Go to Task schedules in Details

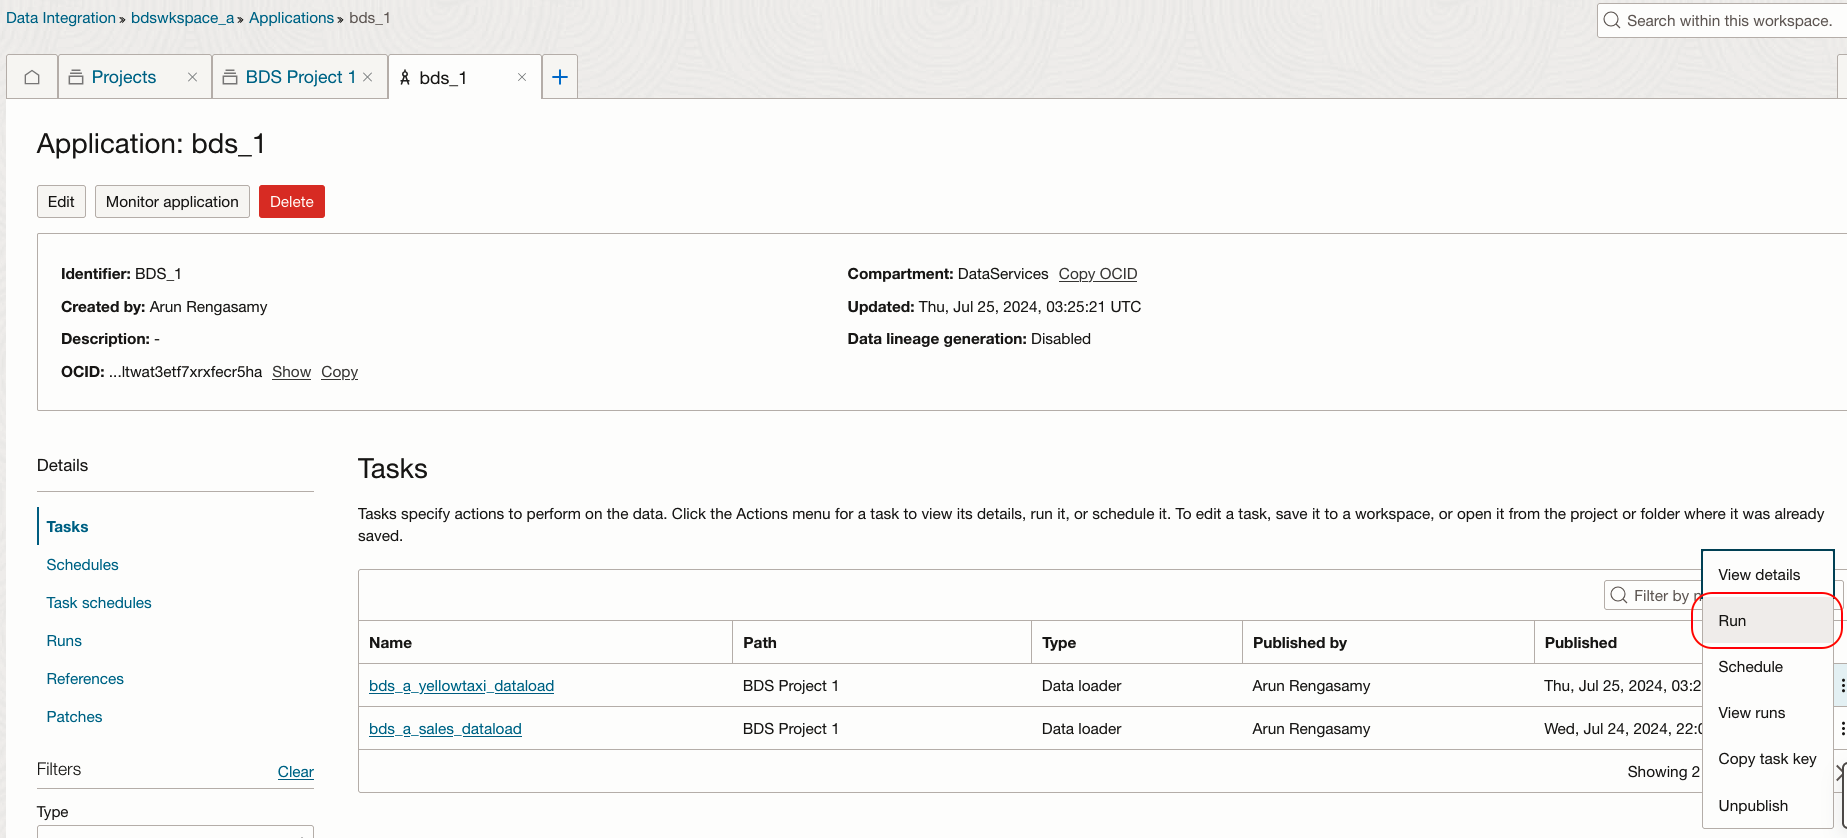(x=99, y=603)
